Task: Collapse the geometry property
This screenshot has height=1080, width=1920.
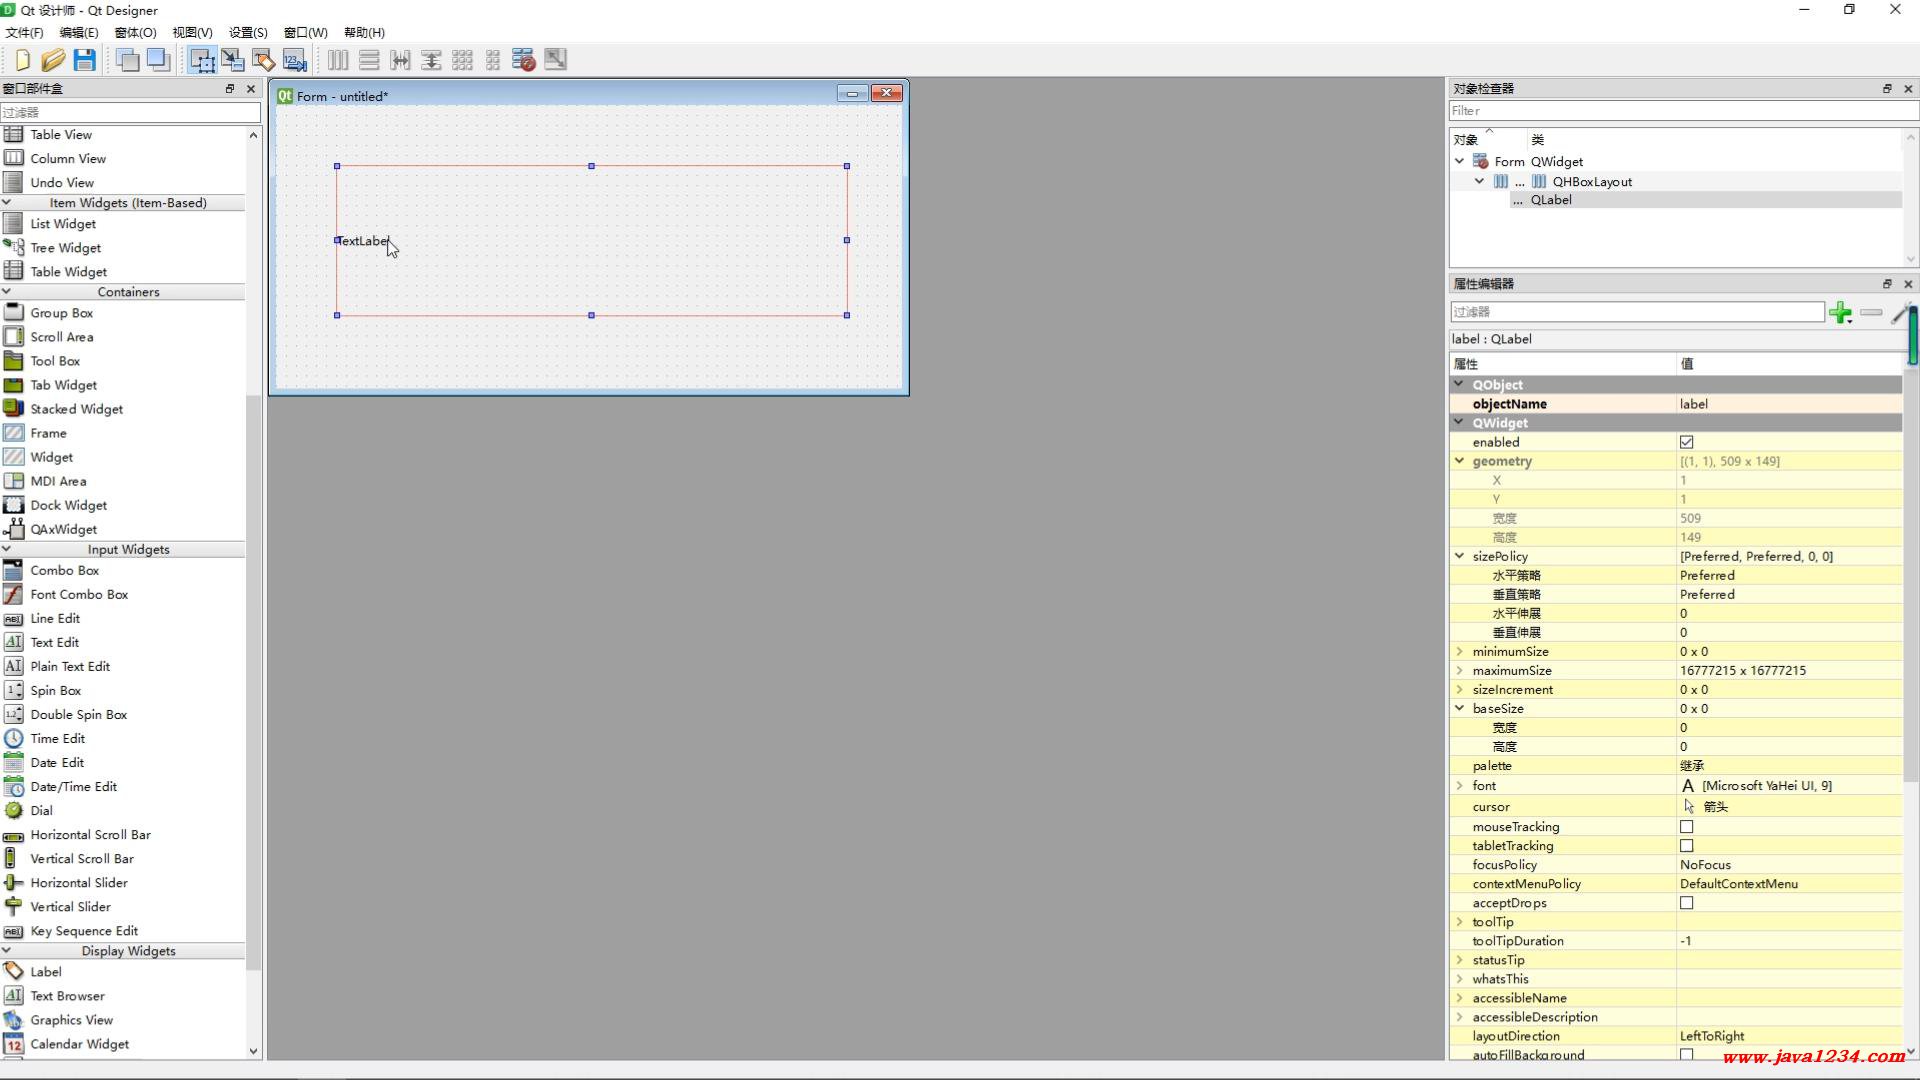Action: (x=1459, y=461)
